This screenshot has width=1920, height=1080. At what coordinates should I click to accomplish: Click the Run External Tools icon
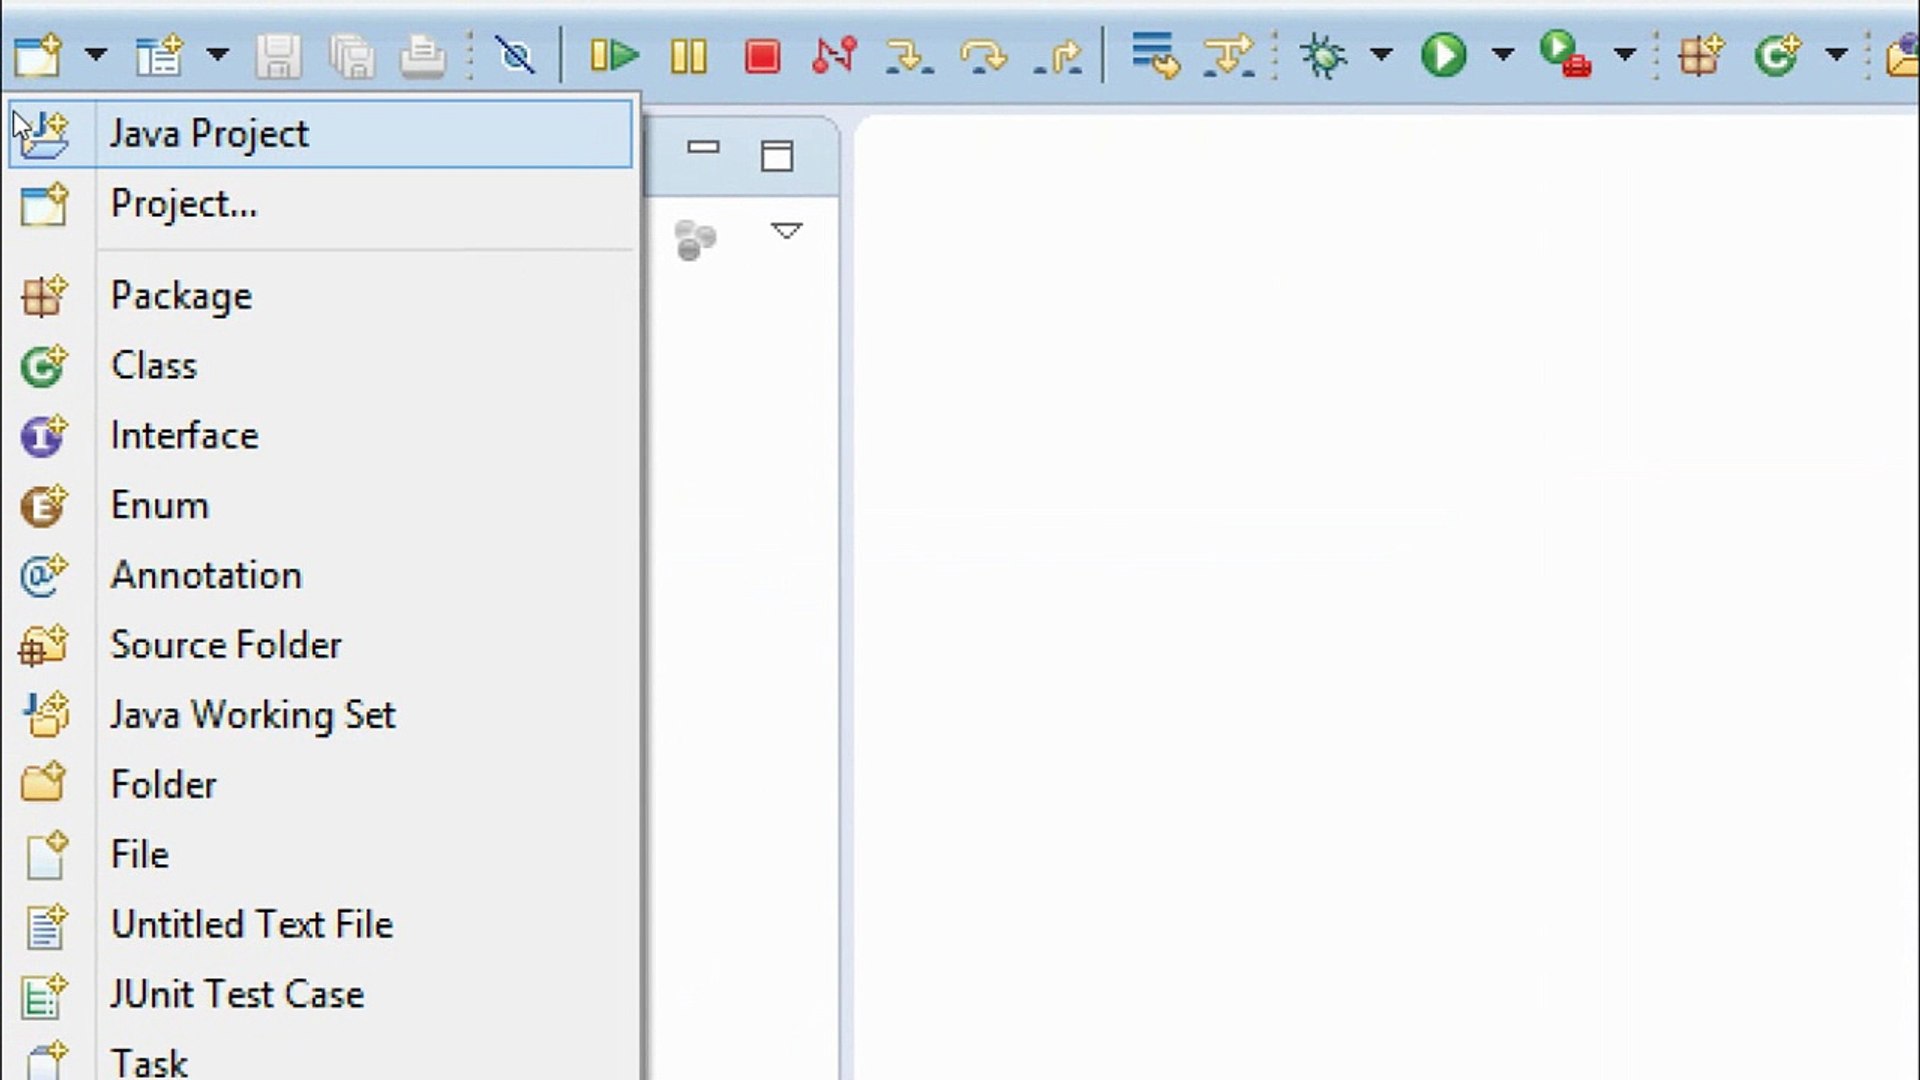(x=1566, y=55)
